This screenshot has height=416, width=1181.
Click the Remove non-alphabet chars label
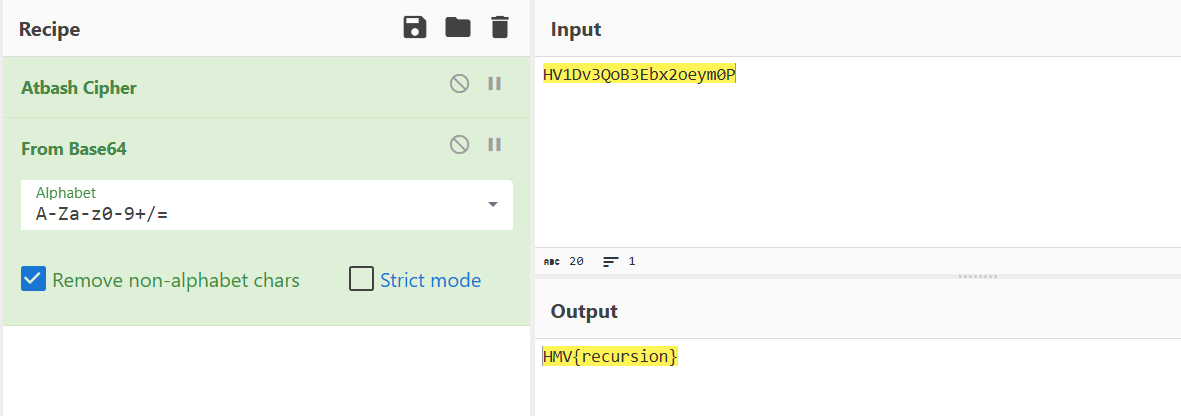point(176,280)
